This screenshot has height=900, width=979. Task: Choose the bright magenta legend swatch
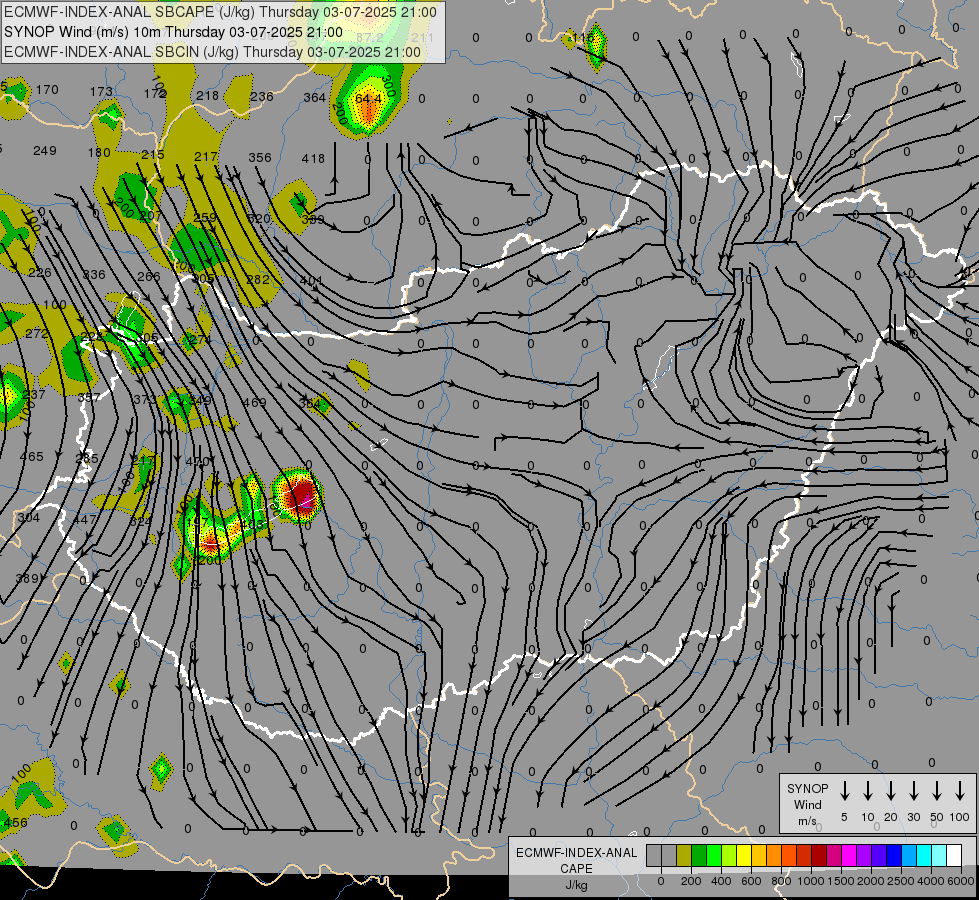coord(849,855)
